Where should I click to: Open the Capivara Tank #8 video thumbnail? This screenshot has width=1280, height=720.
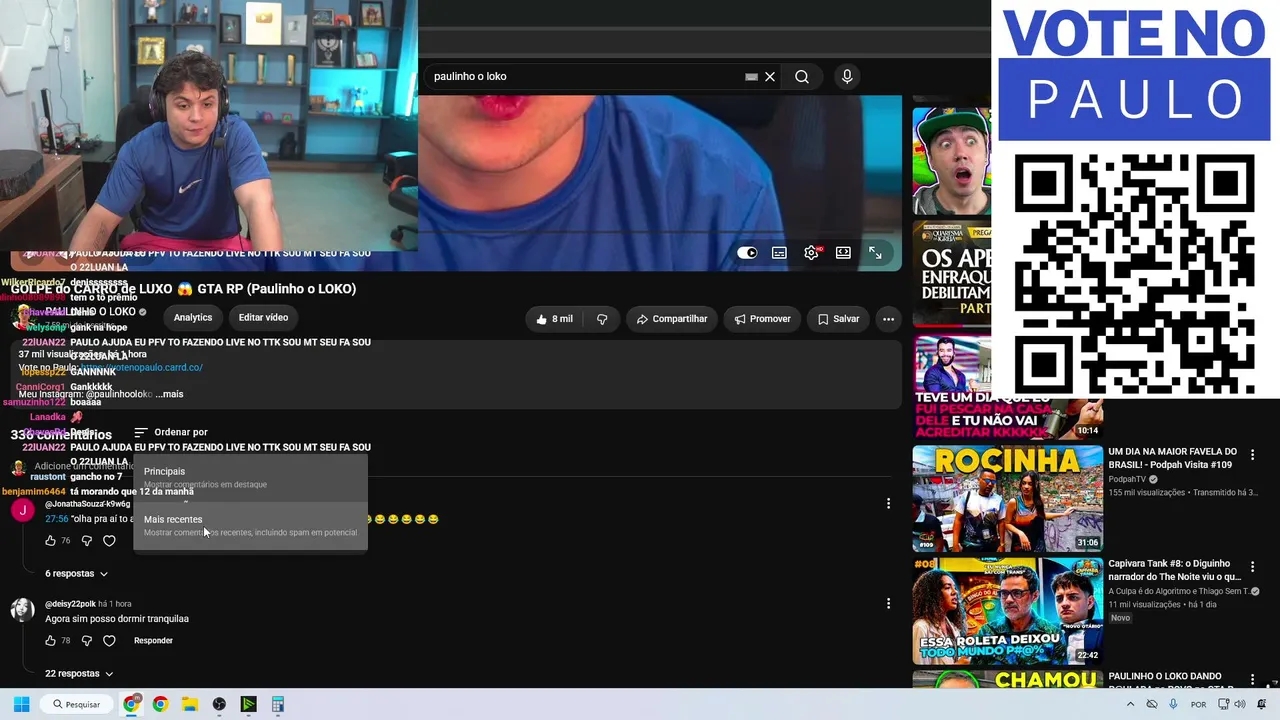[1007, 611]
